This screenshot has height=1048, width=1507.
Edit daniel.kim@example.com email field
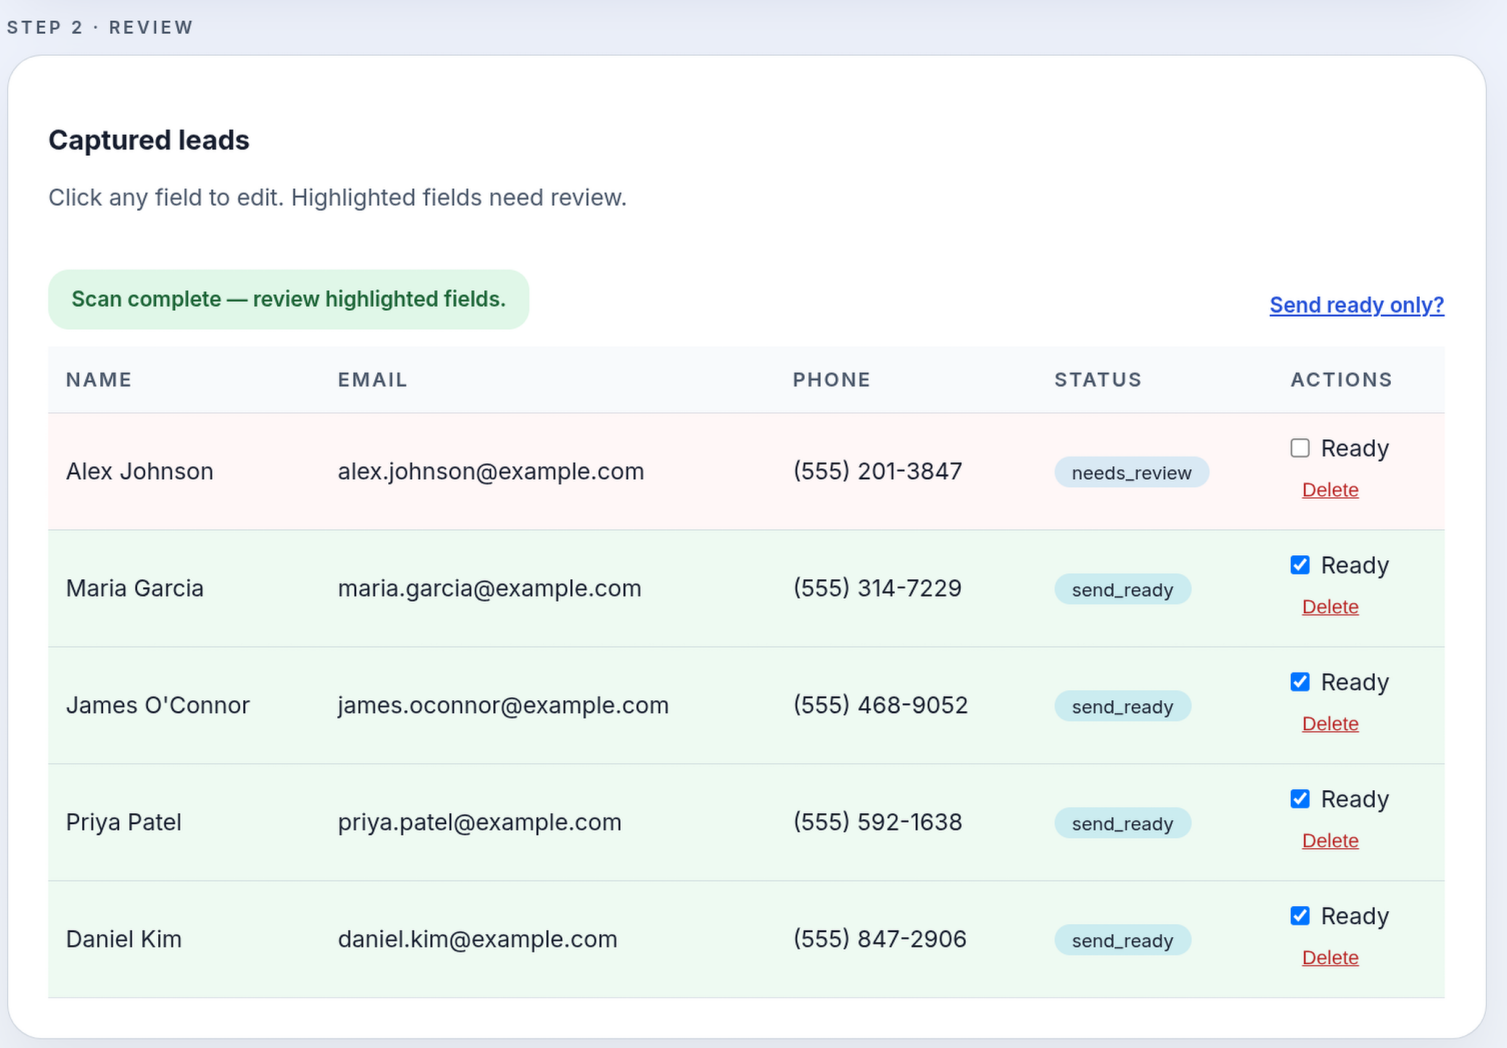pyautogui.click(x=477, y=939)
